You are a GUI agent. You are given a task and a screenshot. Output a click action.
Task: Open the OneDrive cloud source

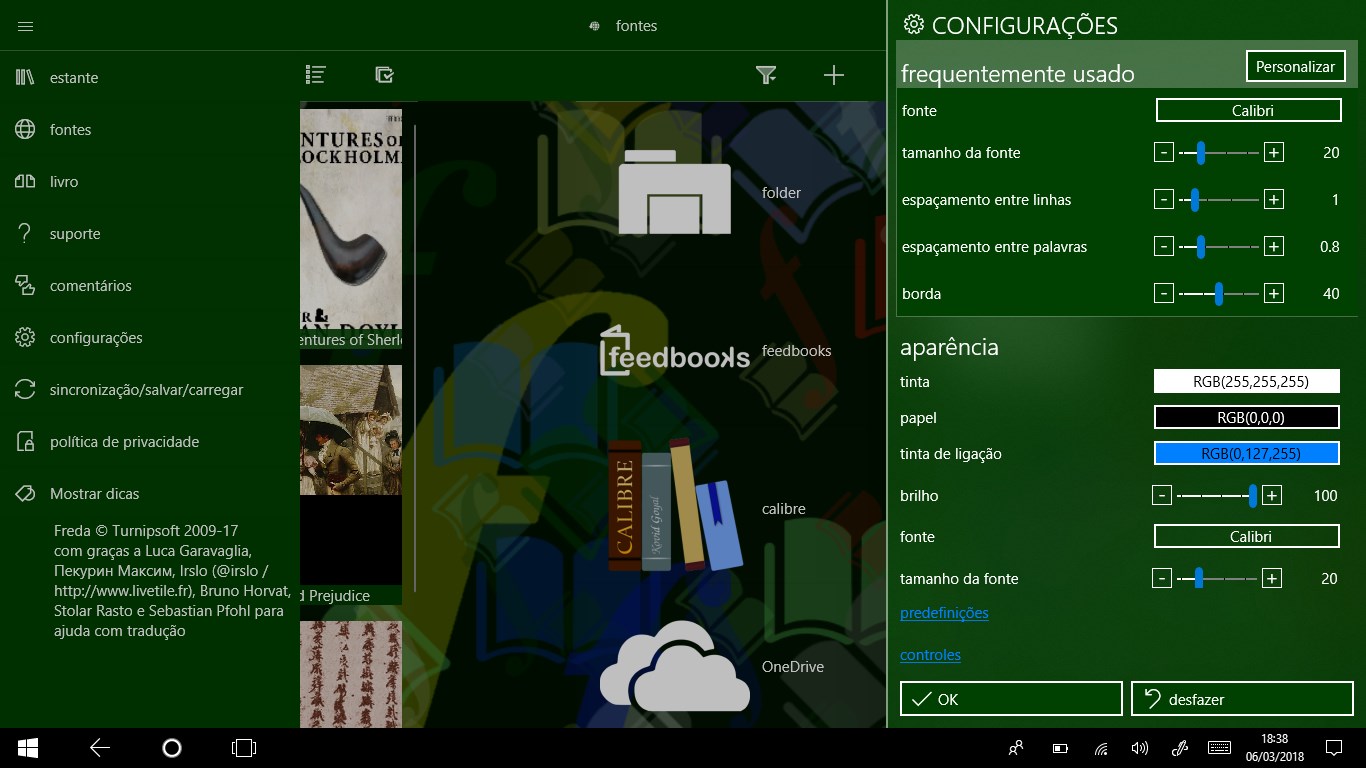(x=675, y=665)
